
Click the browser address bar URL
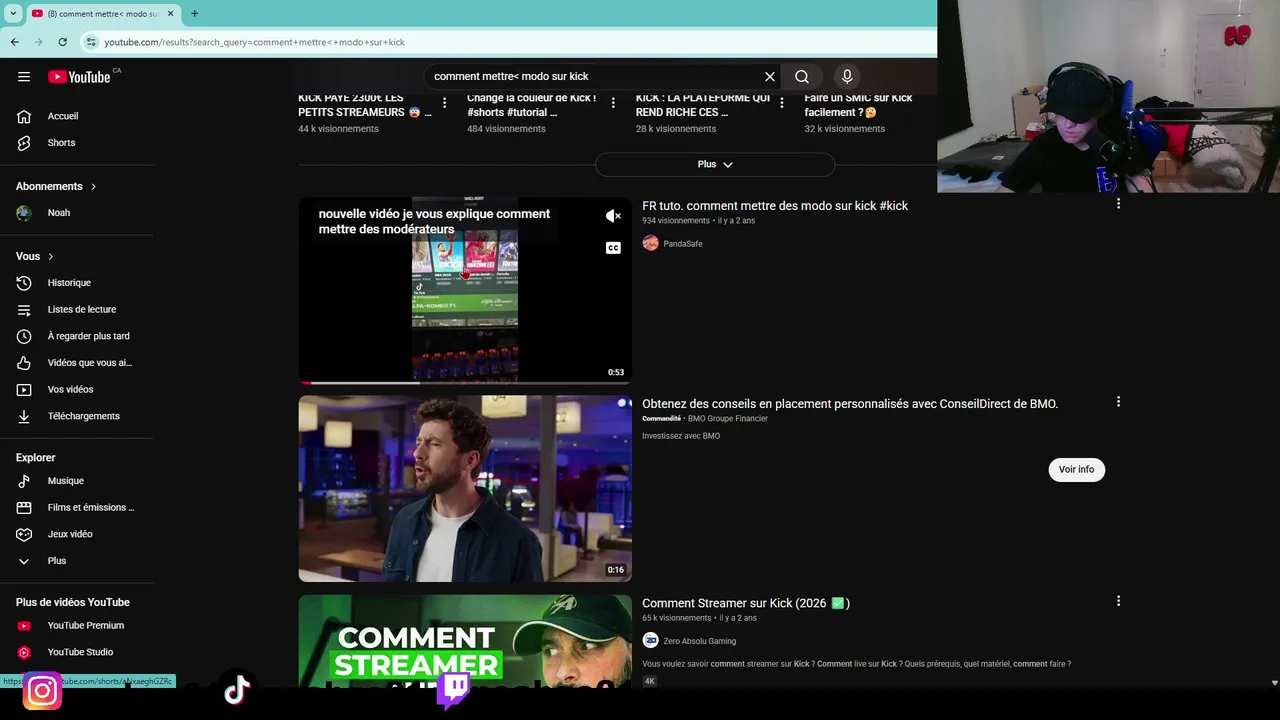click(x=254, y=42)
